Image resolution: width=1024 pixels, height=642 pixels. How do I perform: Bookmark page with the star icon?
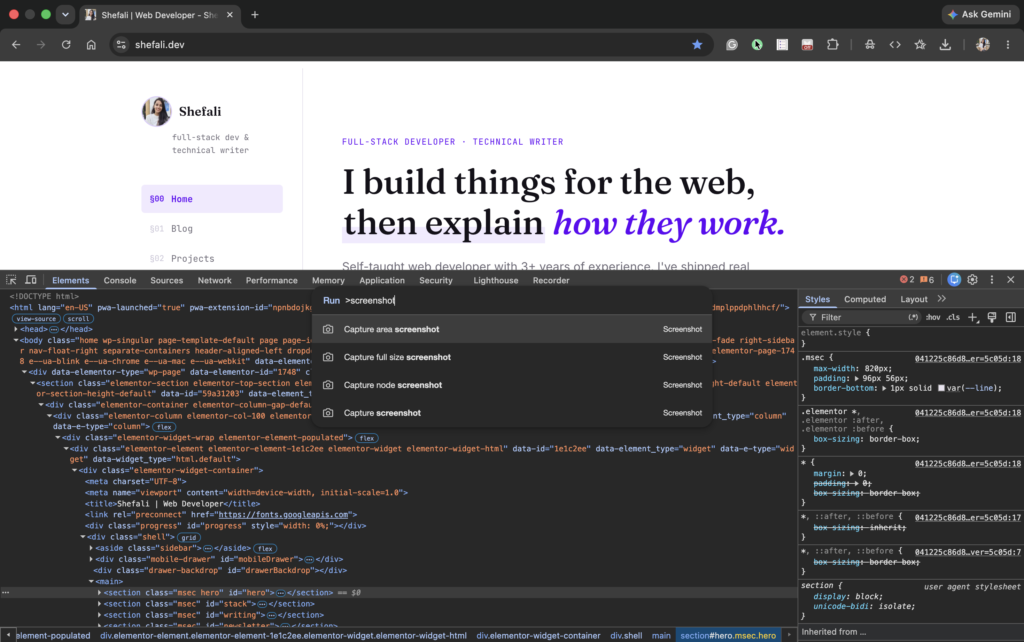[697, 44]
